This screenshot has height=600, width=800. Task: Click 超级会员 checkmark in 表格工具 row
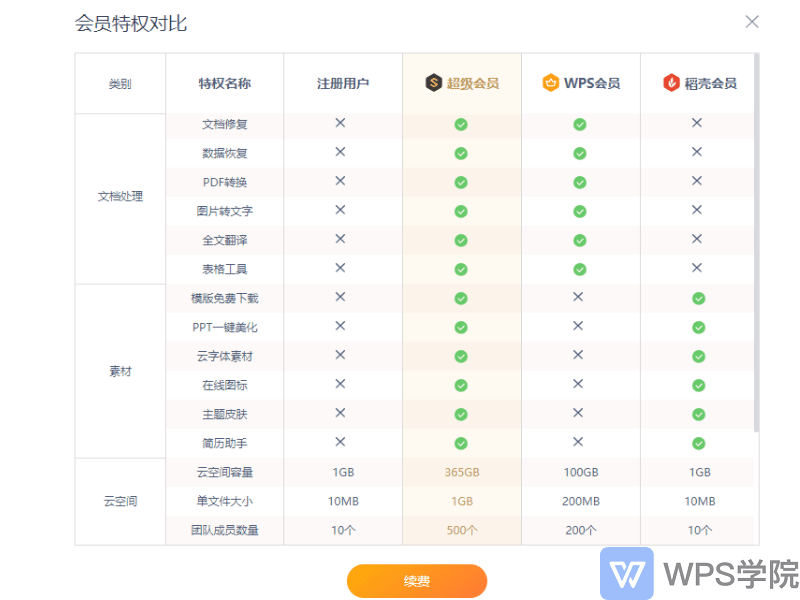(461, 269)
